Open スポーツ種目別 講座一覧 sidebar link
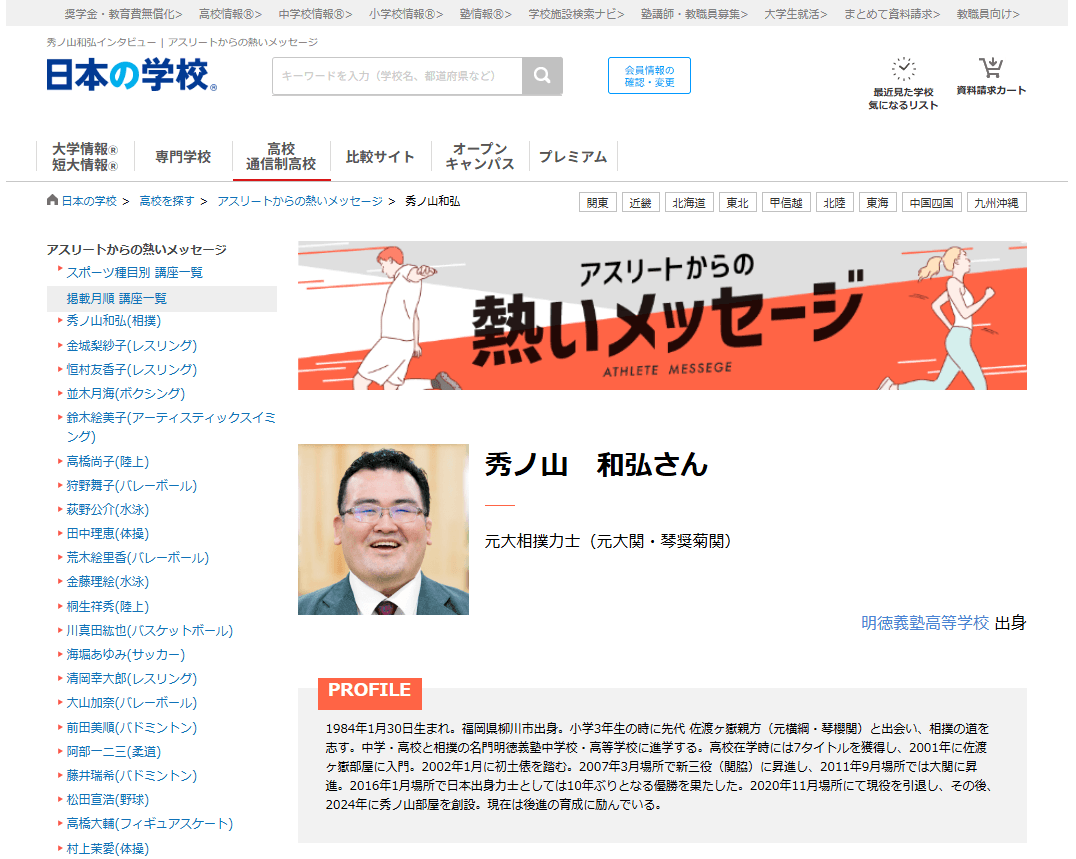The image size is (1076, 859). coord(134,272)
